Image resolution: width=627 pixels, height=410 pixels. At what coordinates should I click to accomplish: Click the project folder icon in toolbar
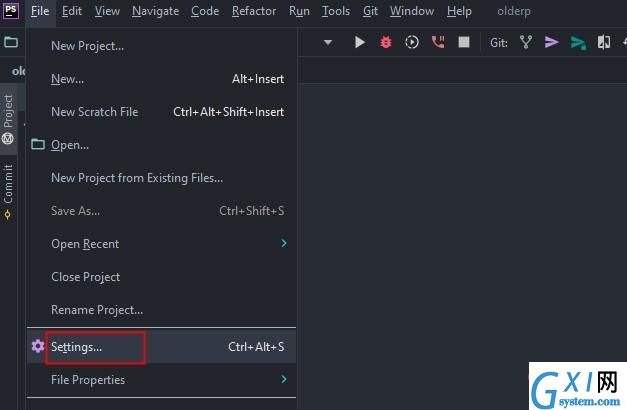pyautogui.click(x=11, y=42)
